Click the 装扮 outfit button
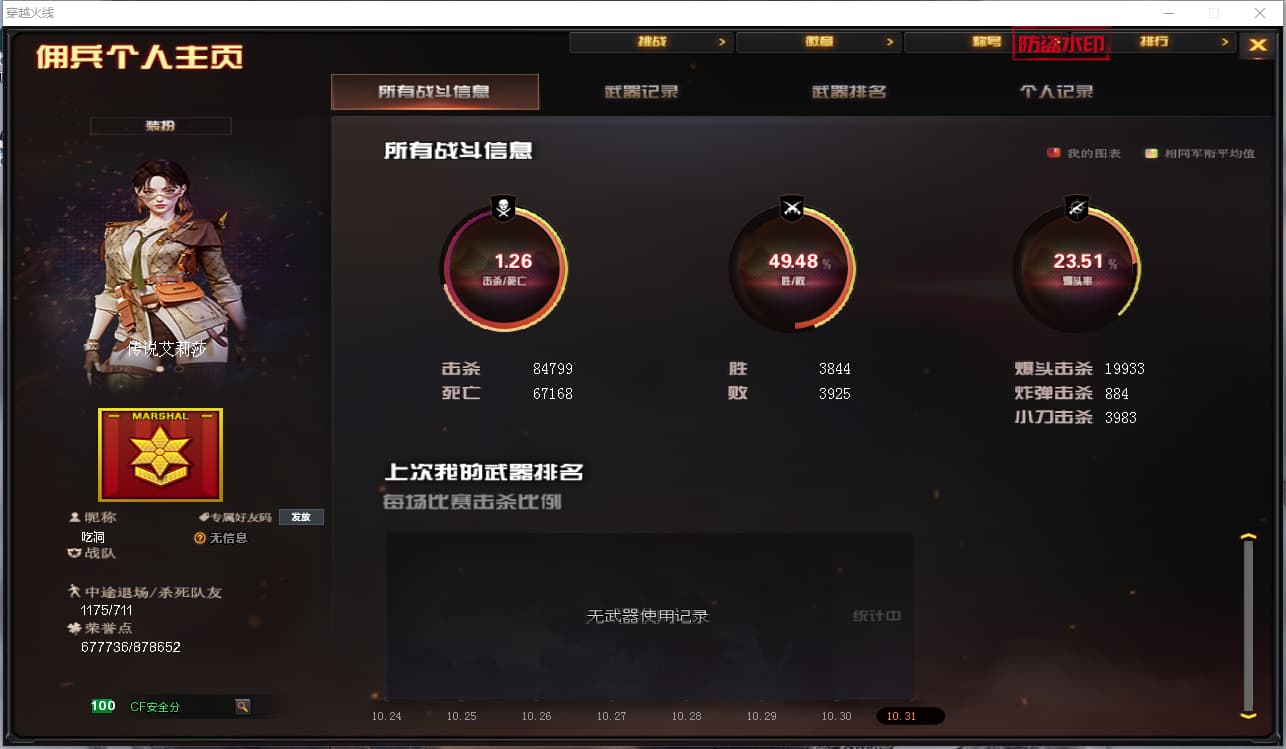Image resolution: width=1286 pixels, height=749 pixels. (160, 126)
